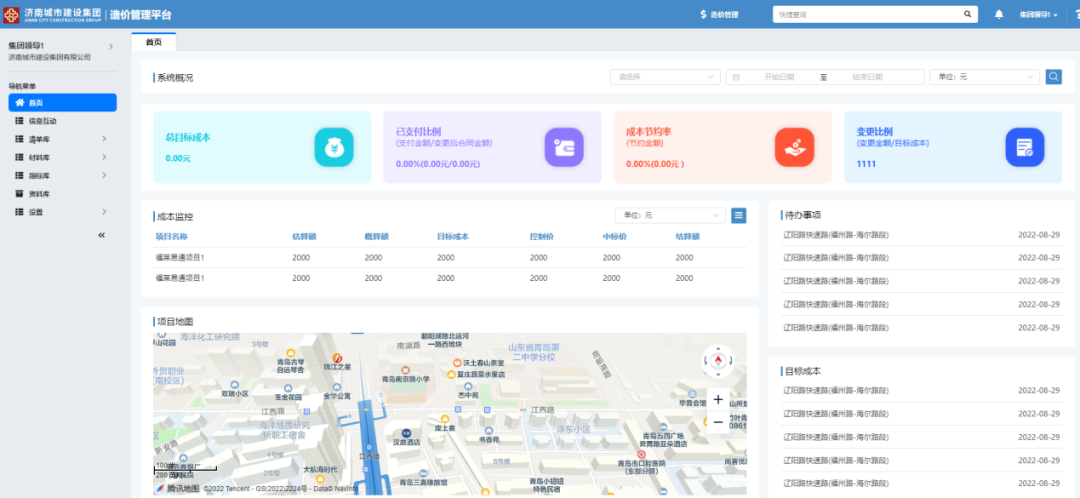Image resolution: width=1080 pixels, height=498 pixels.
Task: Open first 待办事项 entry 辽阳路快速路
Action: pyautogui.click(x=836, y=235)
